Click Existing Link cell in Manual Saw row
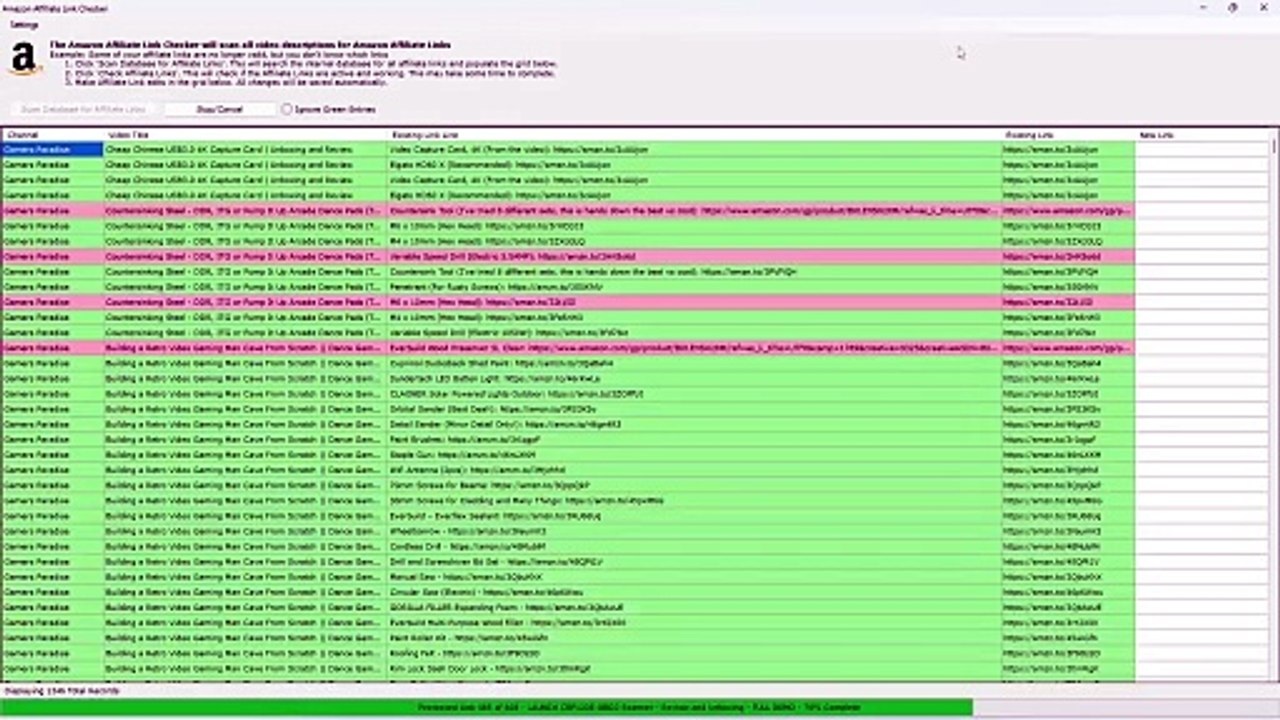1280x720 pixels. coord(1068,577)
